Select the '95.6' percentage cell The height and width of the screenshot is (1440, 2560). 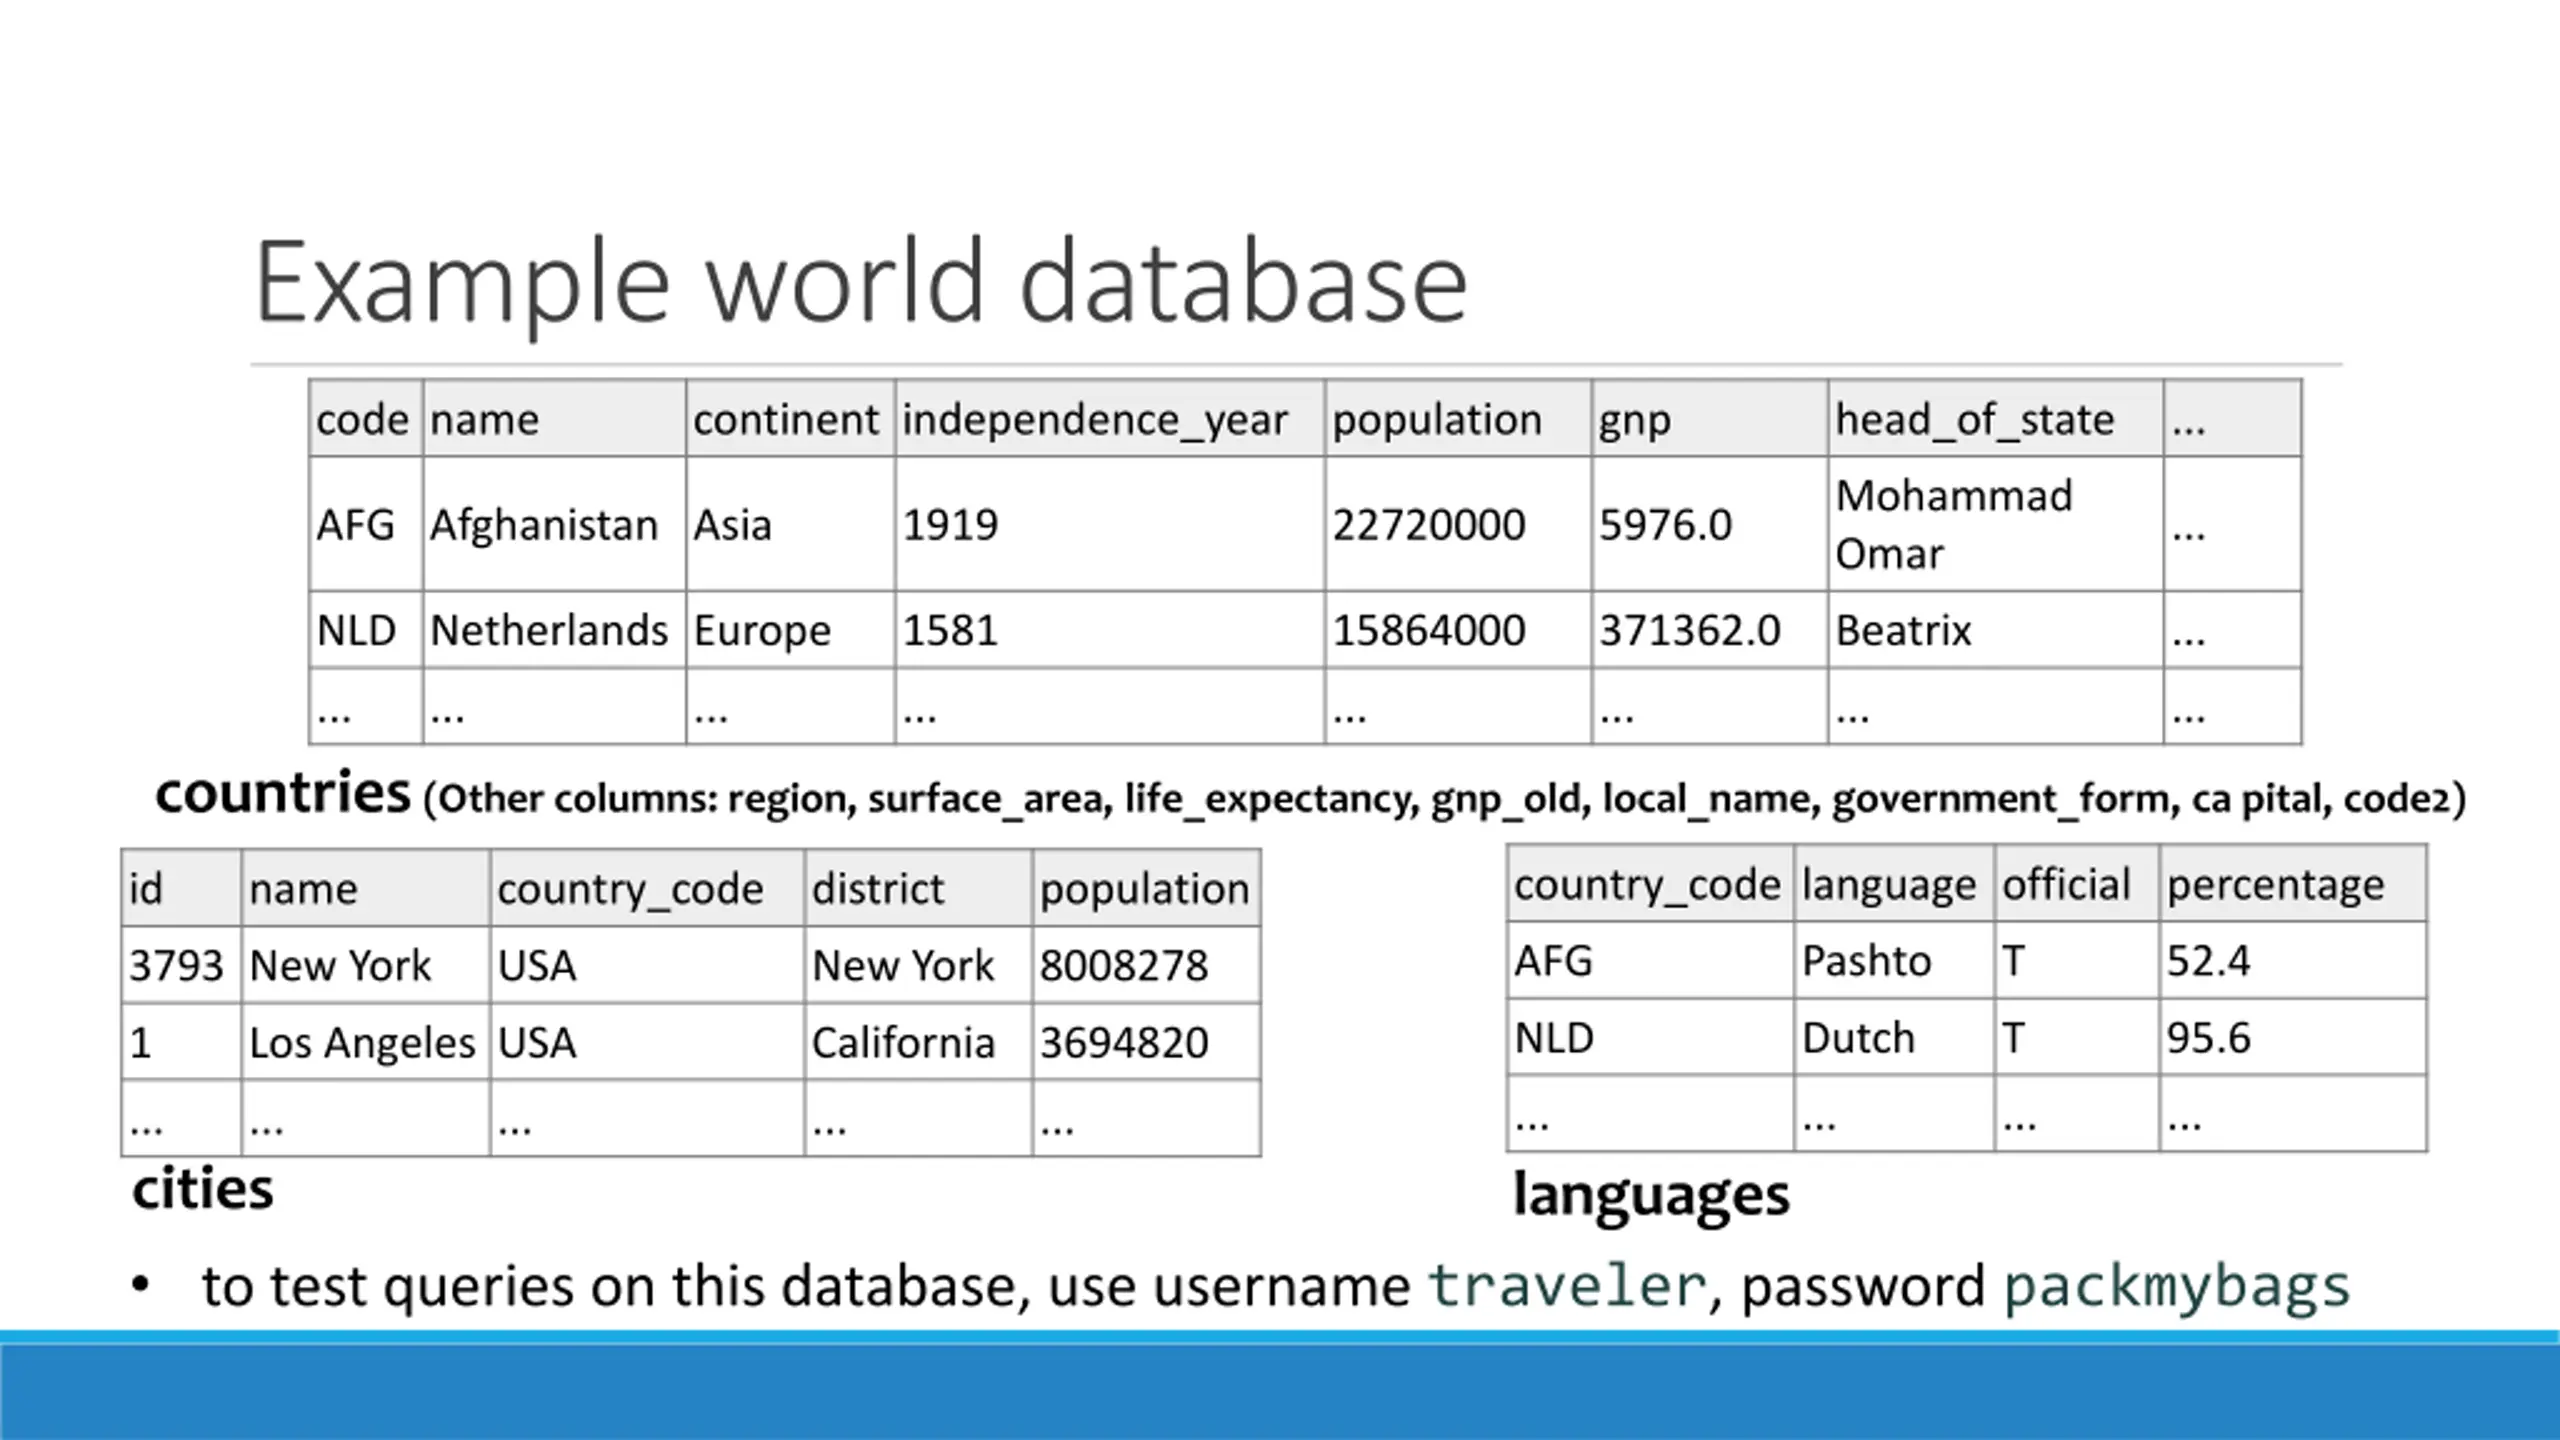click(2292, 1037)
